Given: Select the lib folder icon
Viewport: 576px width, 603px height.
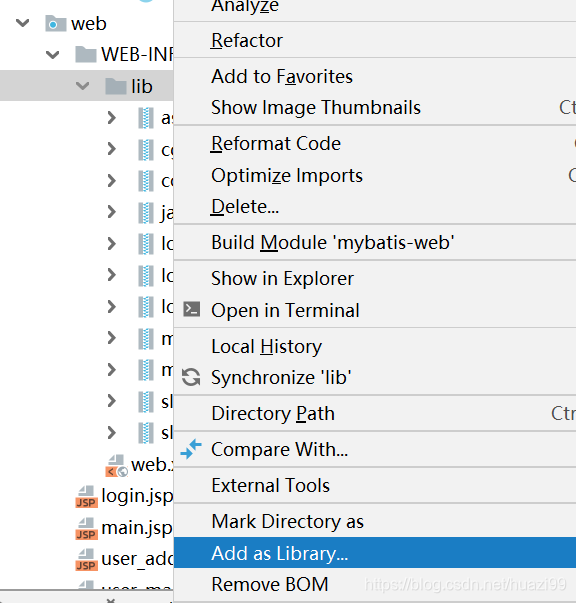Looking at the screenshot, I should pyautogui.click(x=116, y=86).
